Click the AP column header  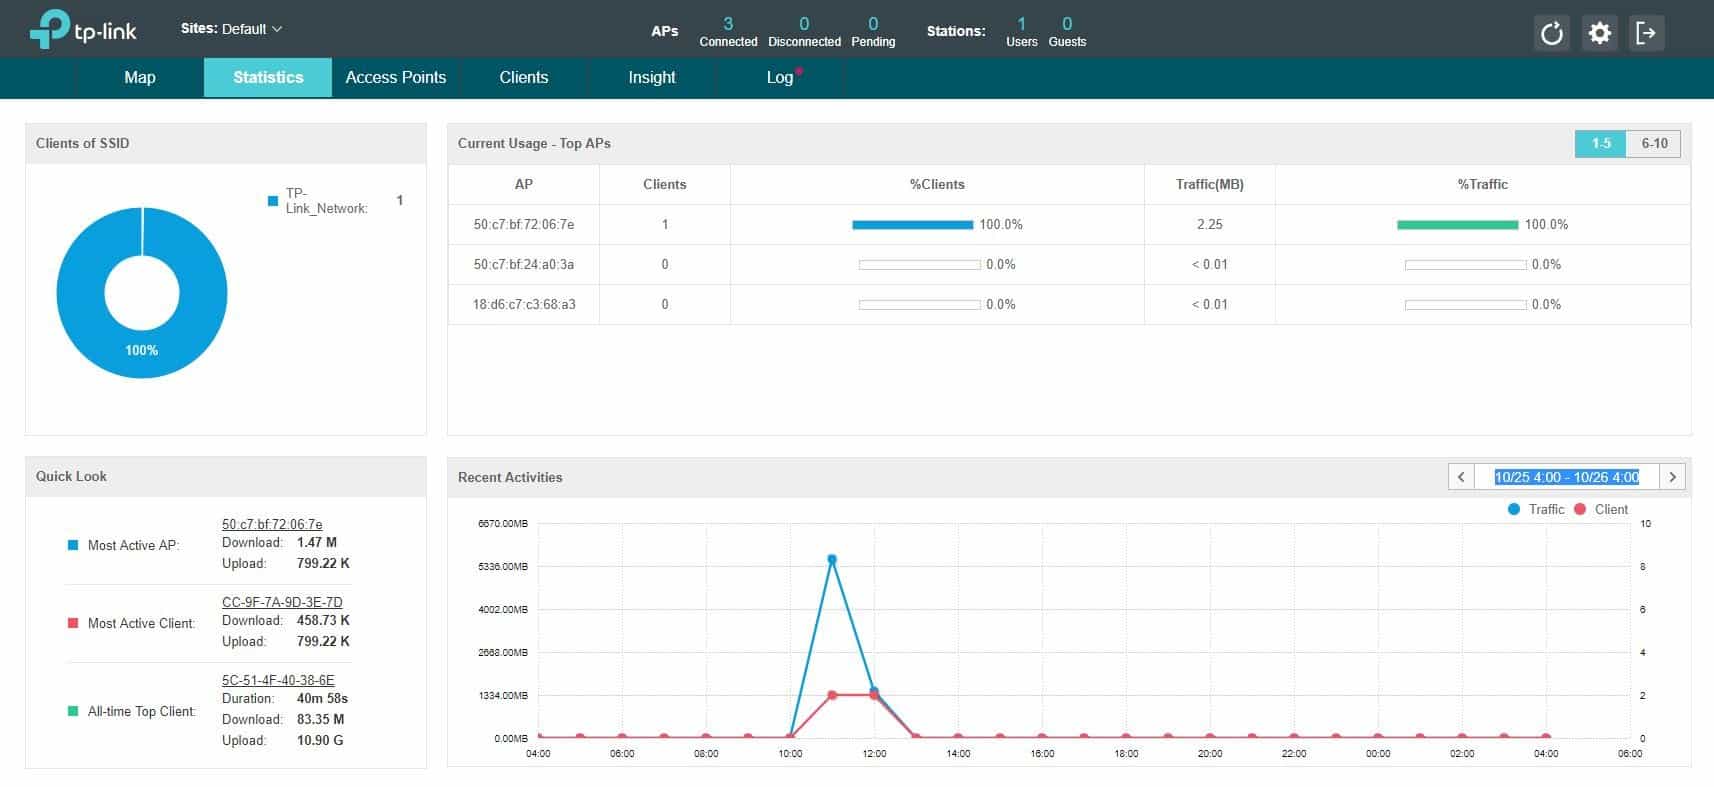[x=524, y=184]
